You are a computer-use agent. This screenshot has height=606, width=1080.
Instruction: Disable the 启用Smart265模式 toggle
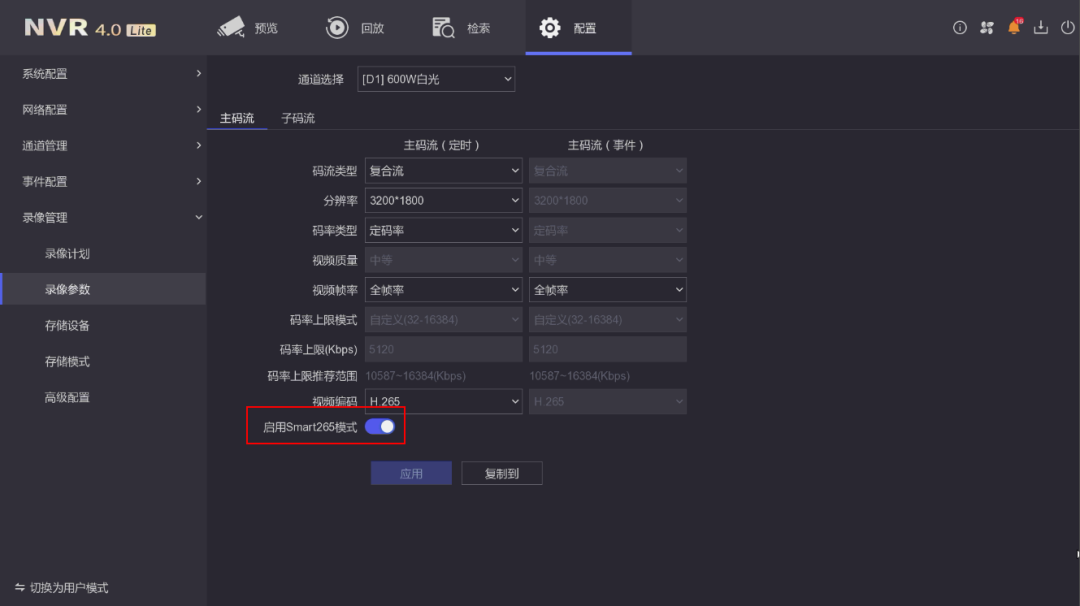coord(380,427)
